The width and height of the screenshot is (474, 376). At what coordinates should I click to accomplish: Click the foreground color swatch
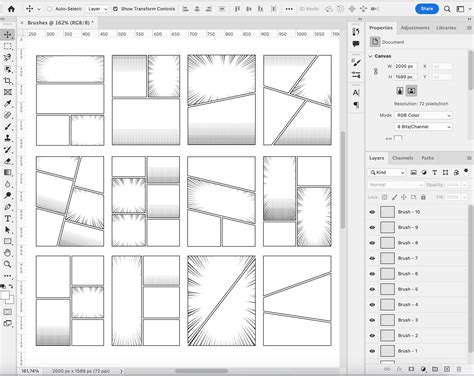point(5,295)
